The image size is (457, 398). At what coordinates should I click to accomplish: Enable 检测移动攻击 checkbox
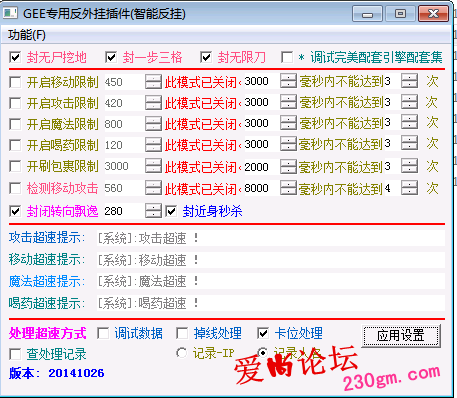tap(15, 188)
